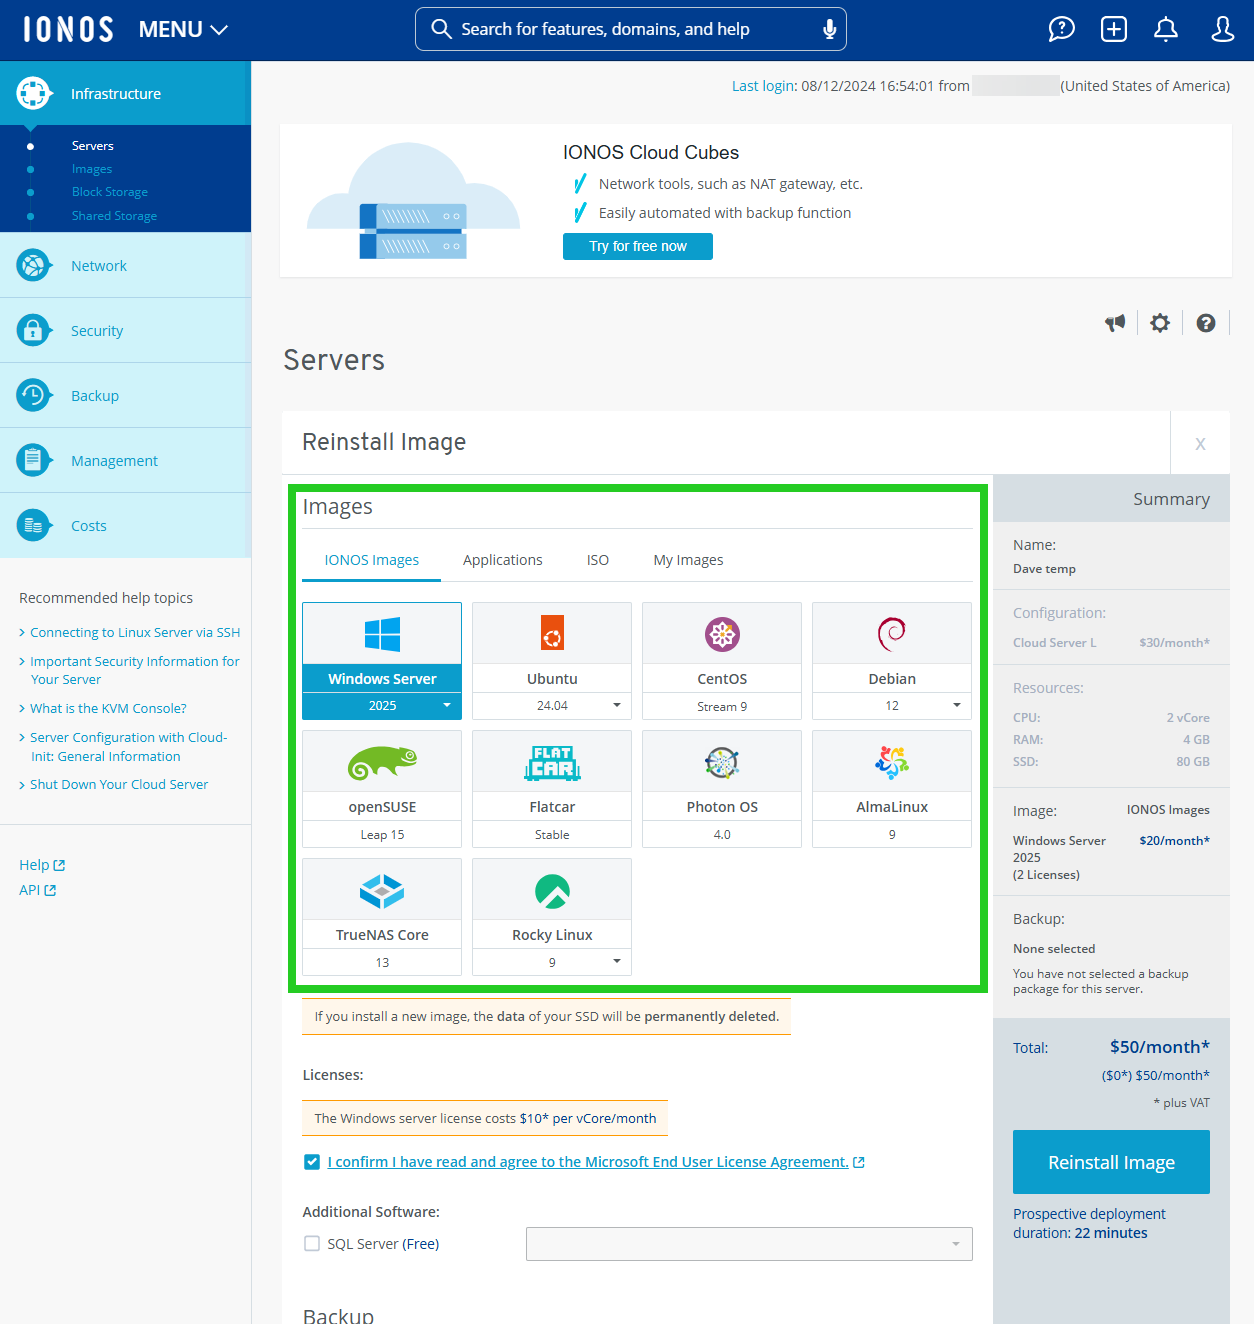Click the feedback speech bubble icon
The height and width of the screenshot is (1324, 1254).
(1061, 29)
